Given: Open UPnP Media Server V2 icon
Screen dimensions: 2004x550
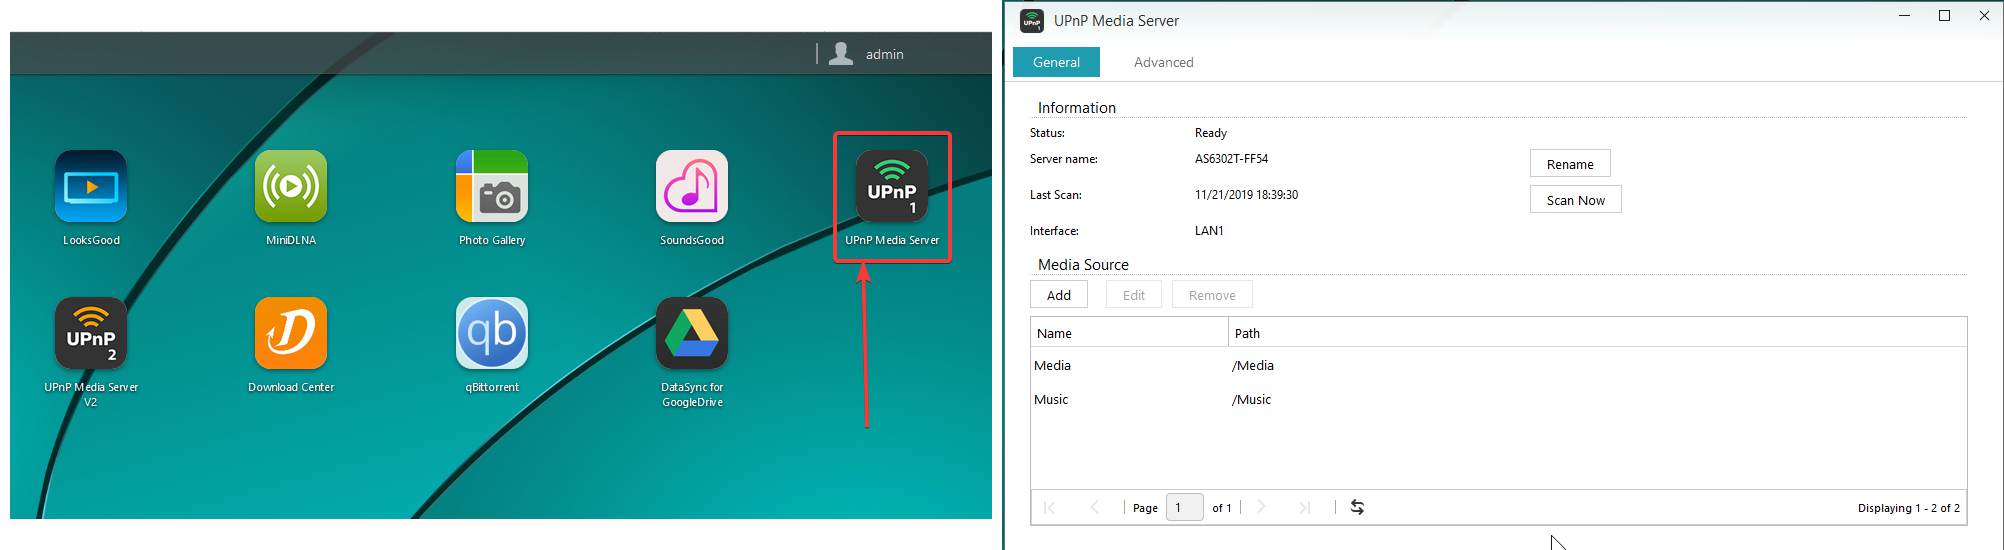Looking at the screenshot, I should coord(91,334).
